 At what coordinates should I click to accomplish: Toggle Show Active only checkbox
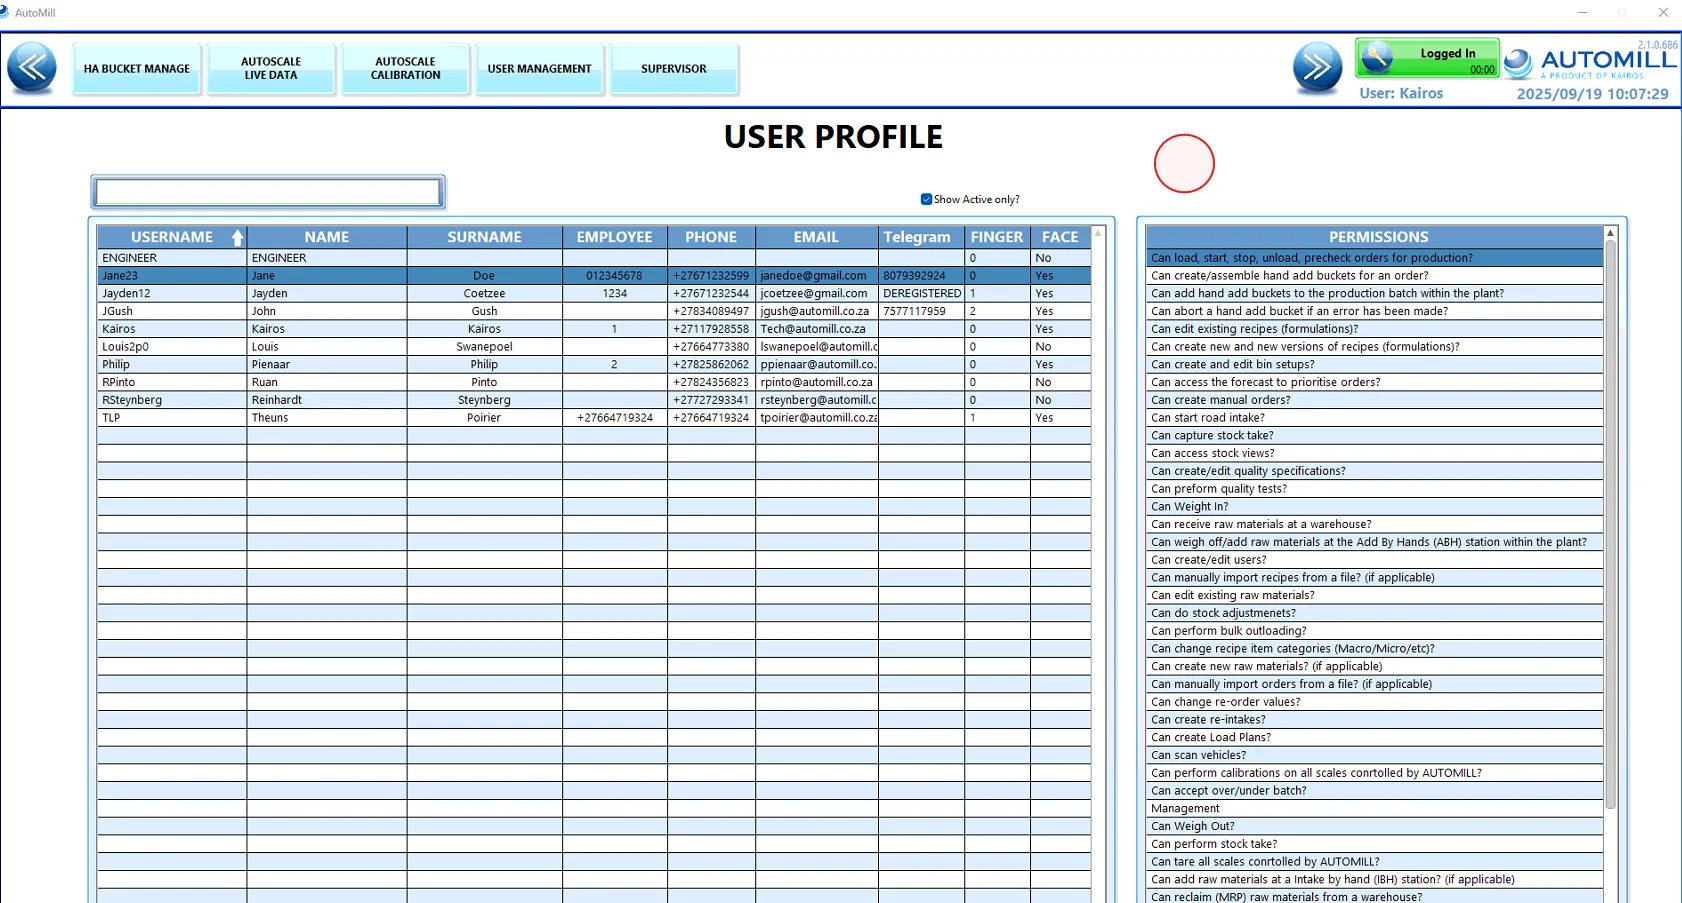[926, 199]
